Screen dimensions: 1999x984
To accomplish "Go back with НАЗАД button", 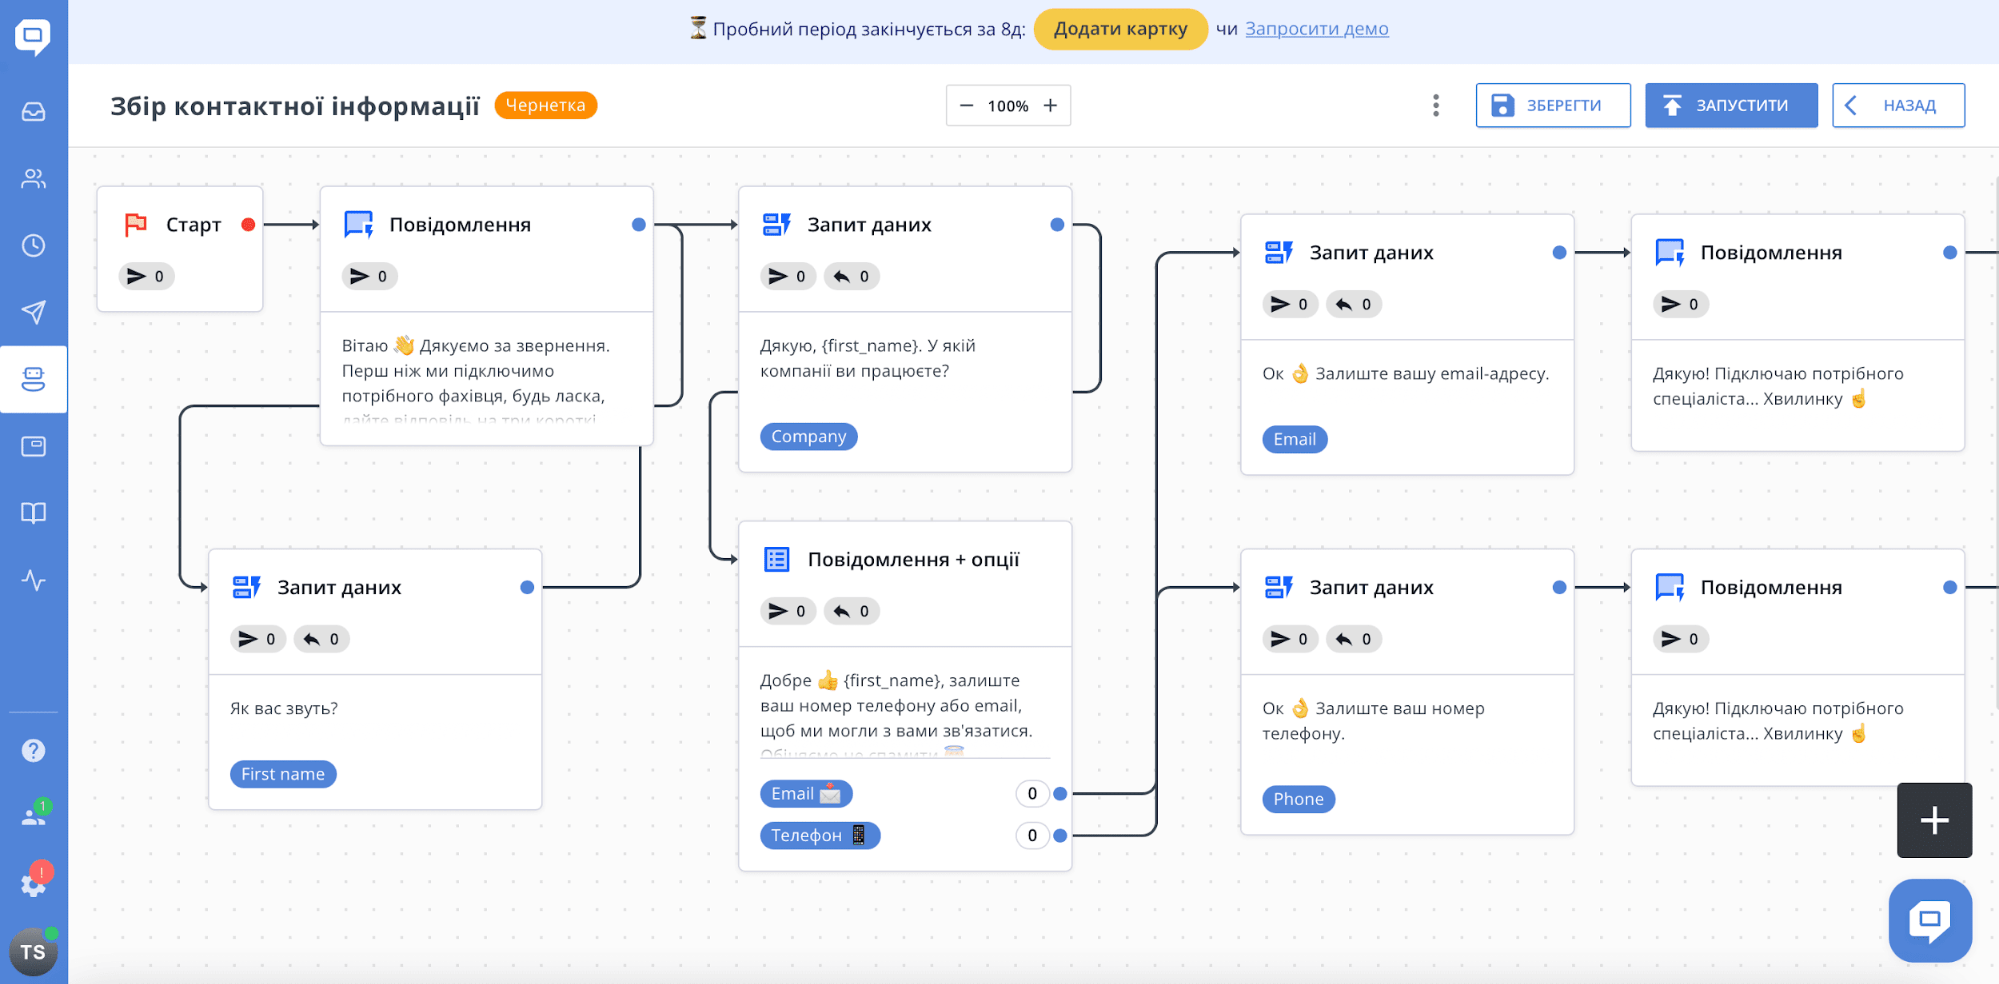I will point(1898,106).
